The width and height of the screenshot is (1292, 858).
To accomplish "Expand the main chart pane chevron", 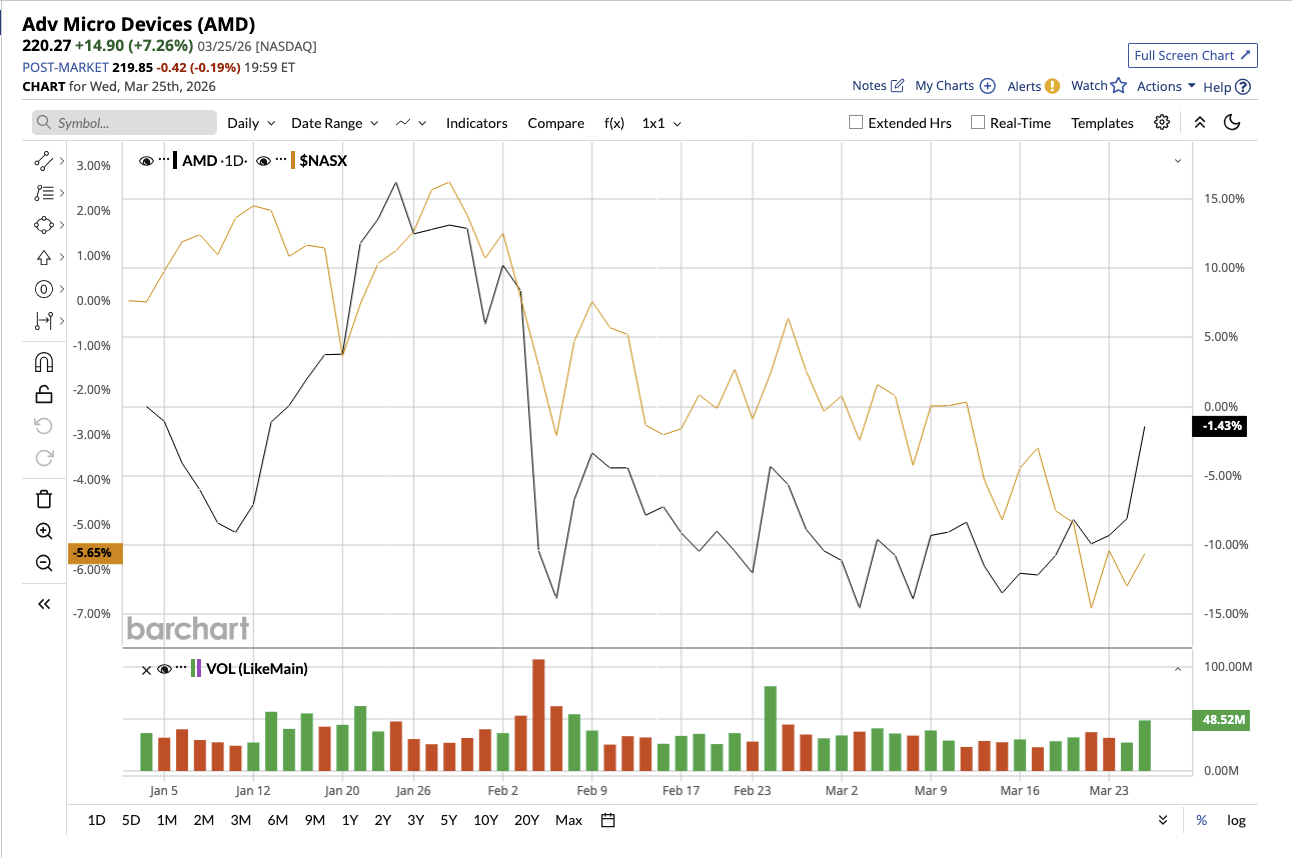I will (x=1177, y=160).
